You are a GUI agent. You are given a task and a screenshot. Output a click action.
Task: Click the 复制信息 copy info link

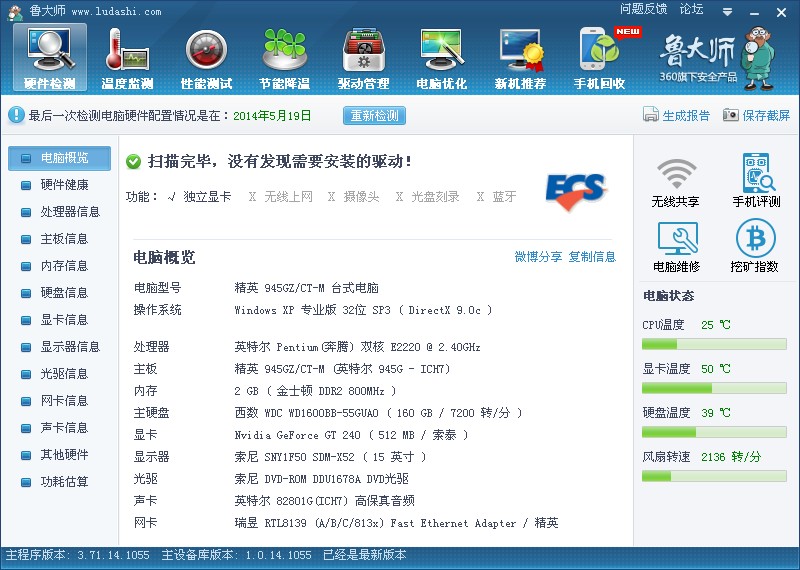click(x=592, y=257)
